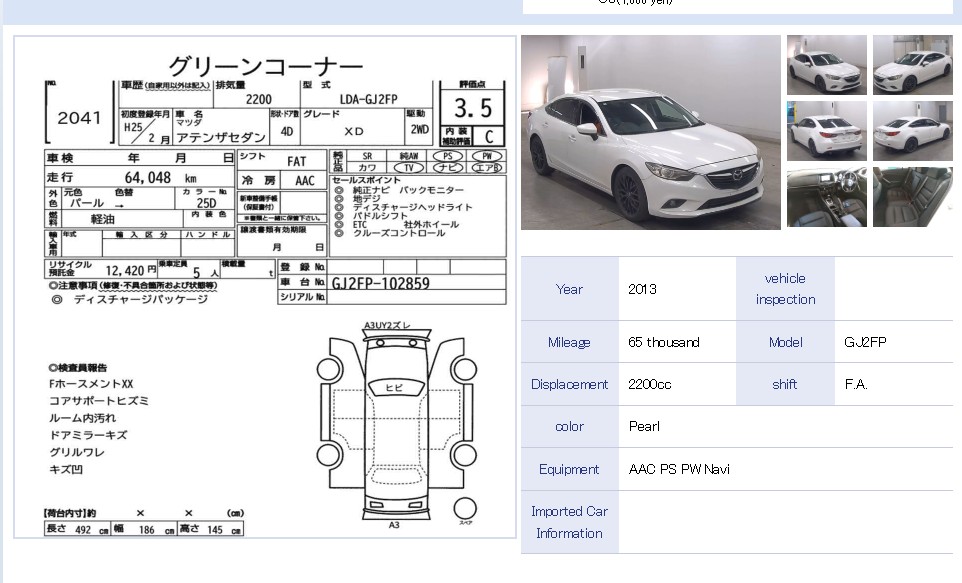Click the 'クルーズコントロール' sales point line
The height and width of the screenshot is (583, 962).
coord(399,233)
